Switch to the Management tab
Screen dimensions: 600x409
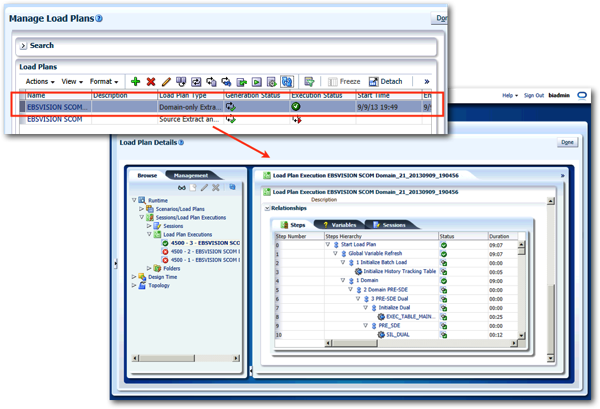tap(191, 176)
